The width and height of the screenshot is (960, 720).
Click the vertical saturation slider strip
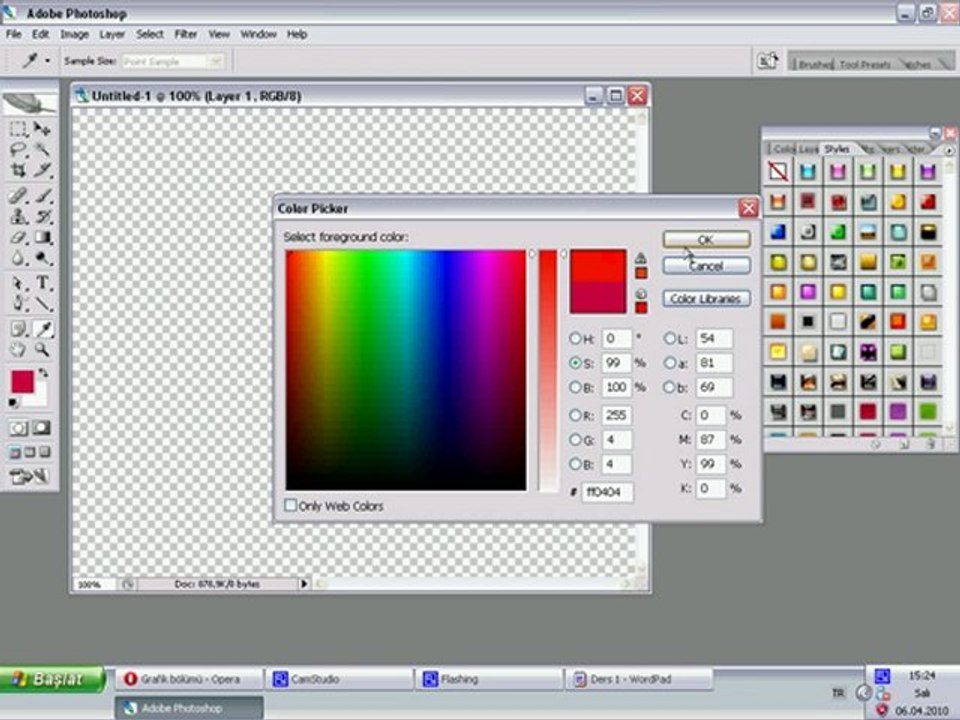(x=548, y=370)
